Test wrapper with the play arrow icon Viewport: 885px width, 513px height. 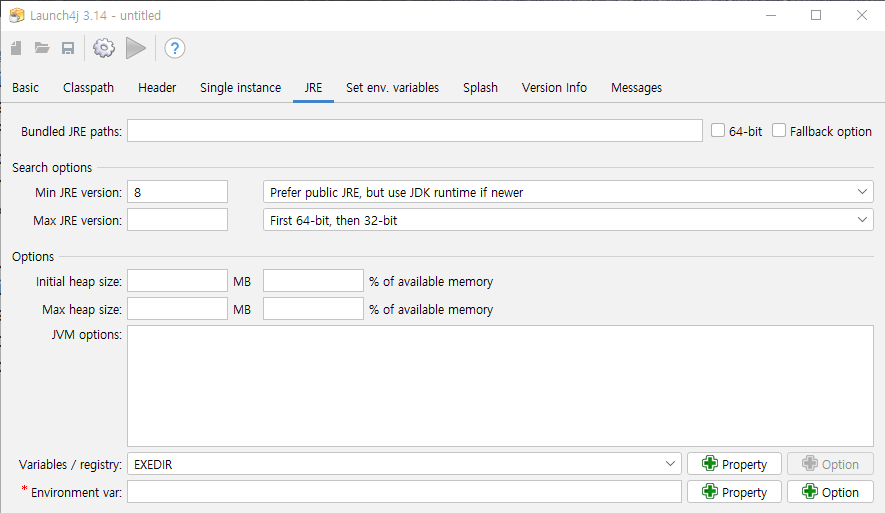(136, 48)
